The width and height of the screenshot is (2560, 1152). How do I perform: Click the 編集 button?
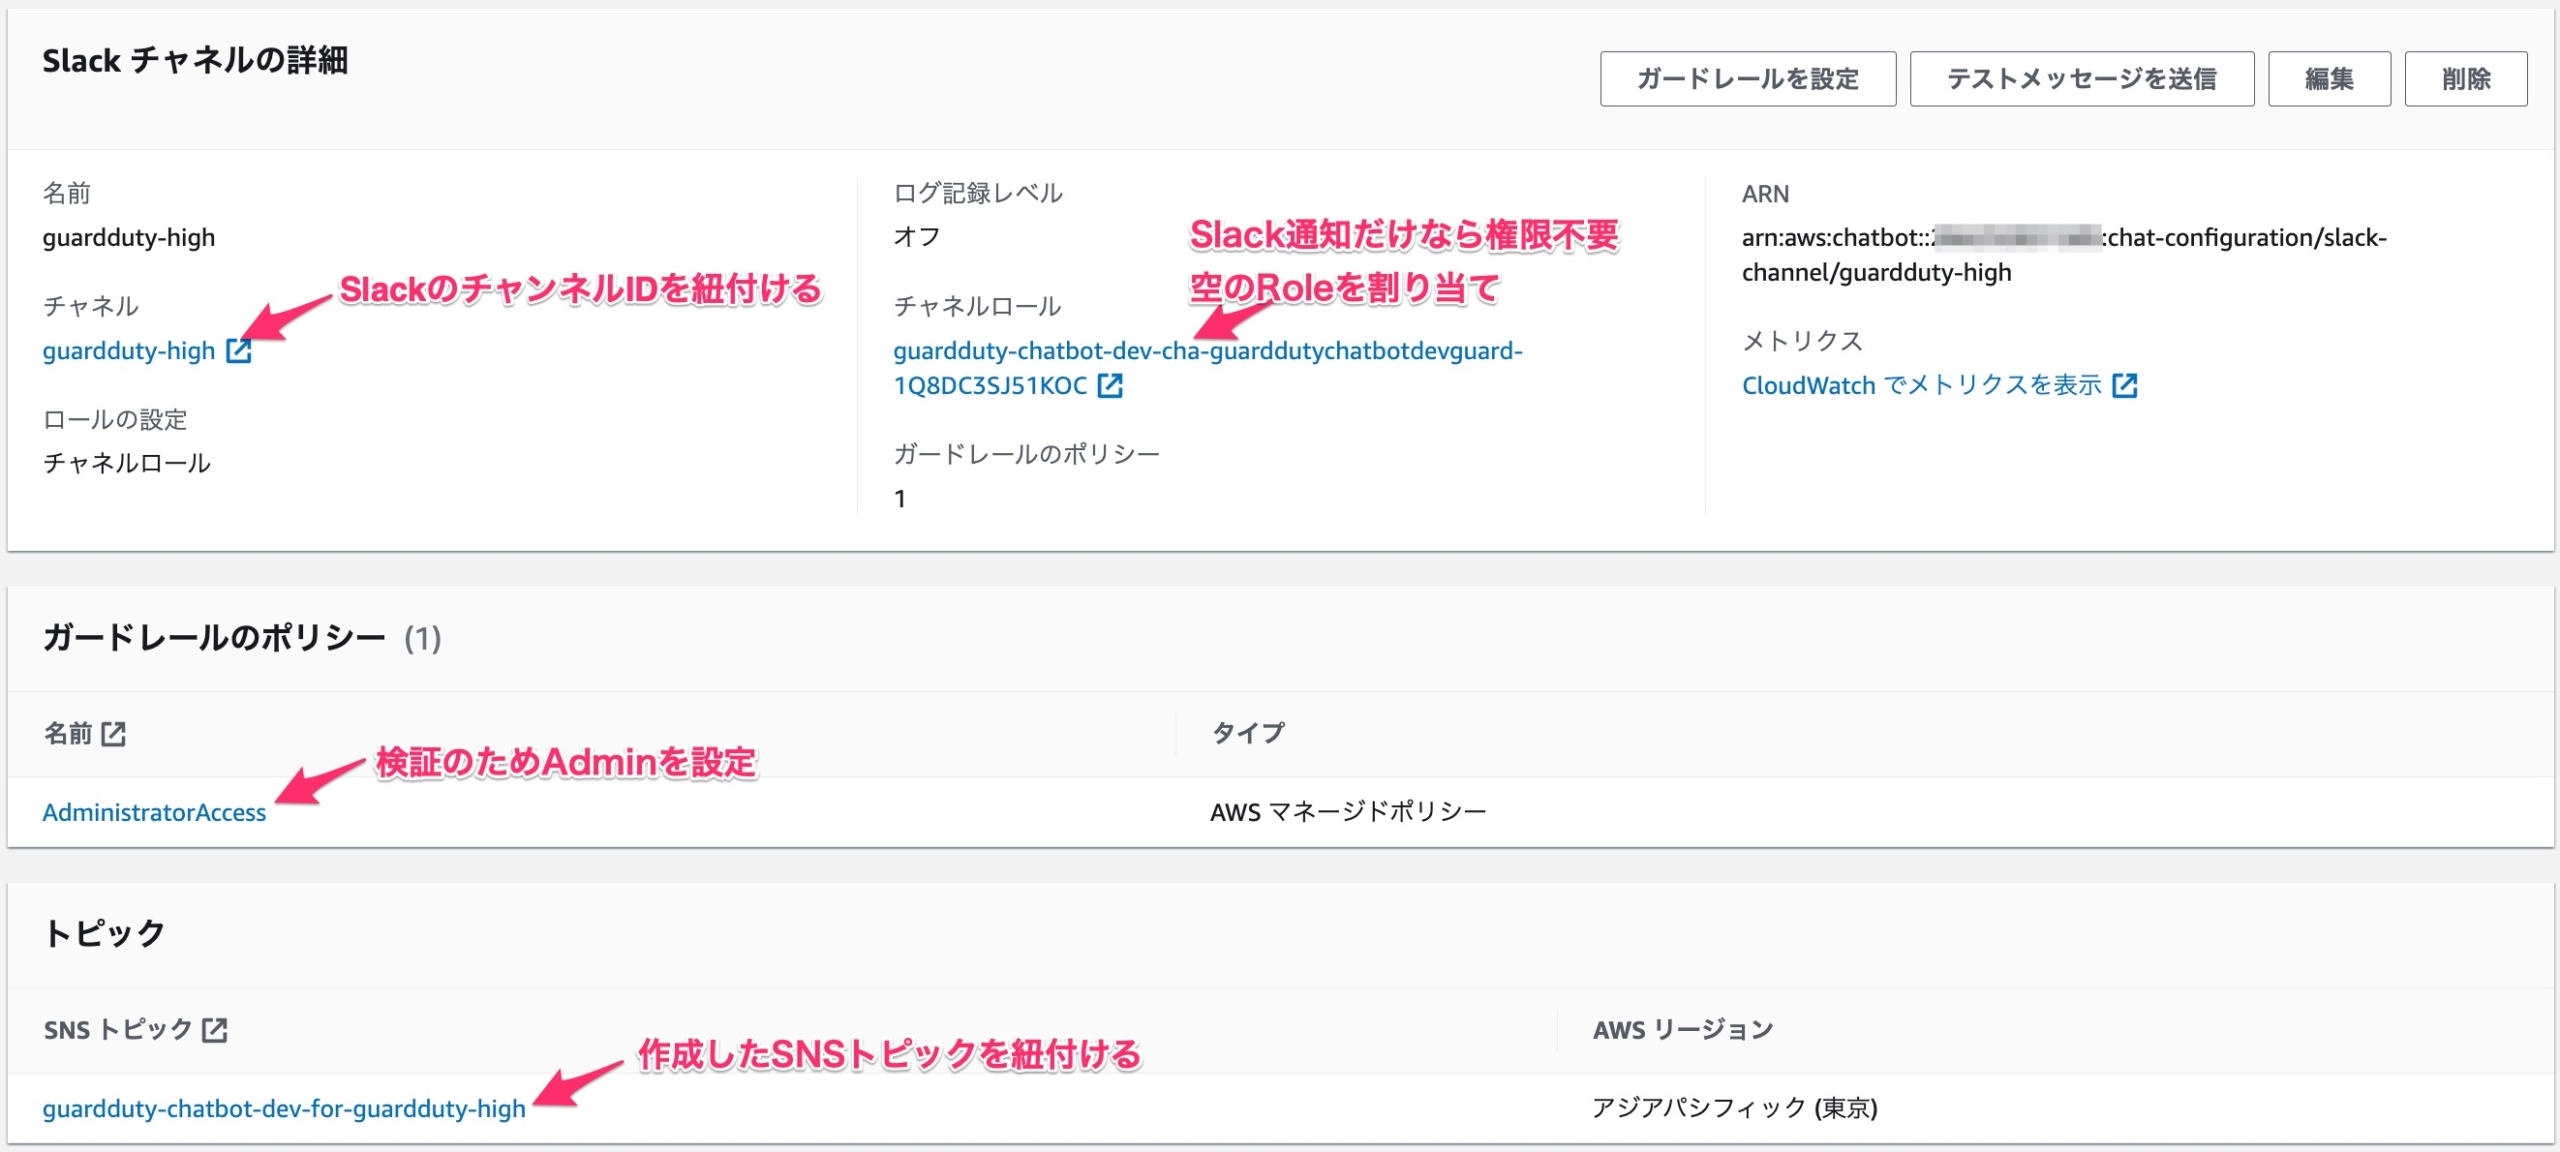click(2329, 78)
